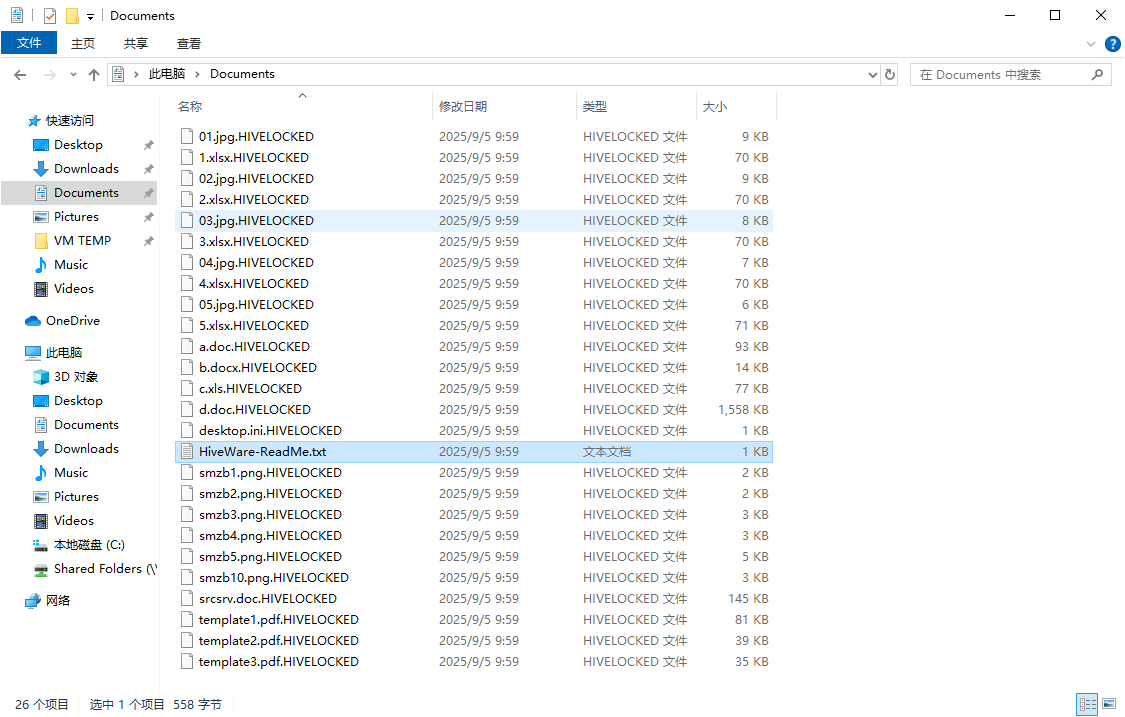Switch to details view layout
Screen dimensions: 1125x717
click(x=1086, y=705)
